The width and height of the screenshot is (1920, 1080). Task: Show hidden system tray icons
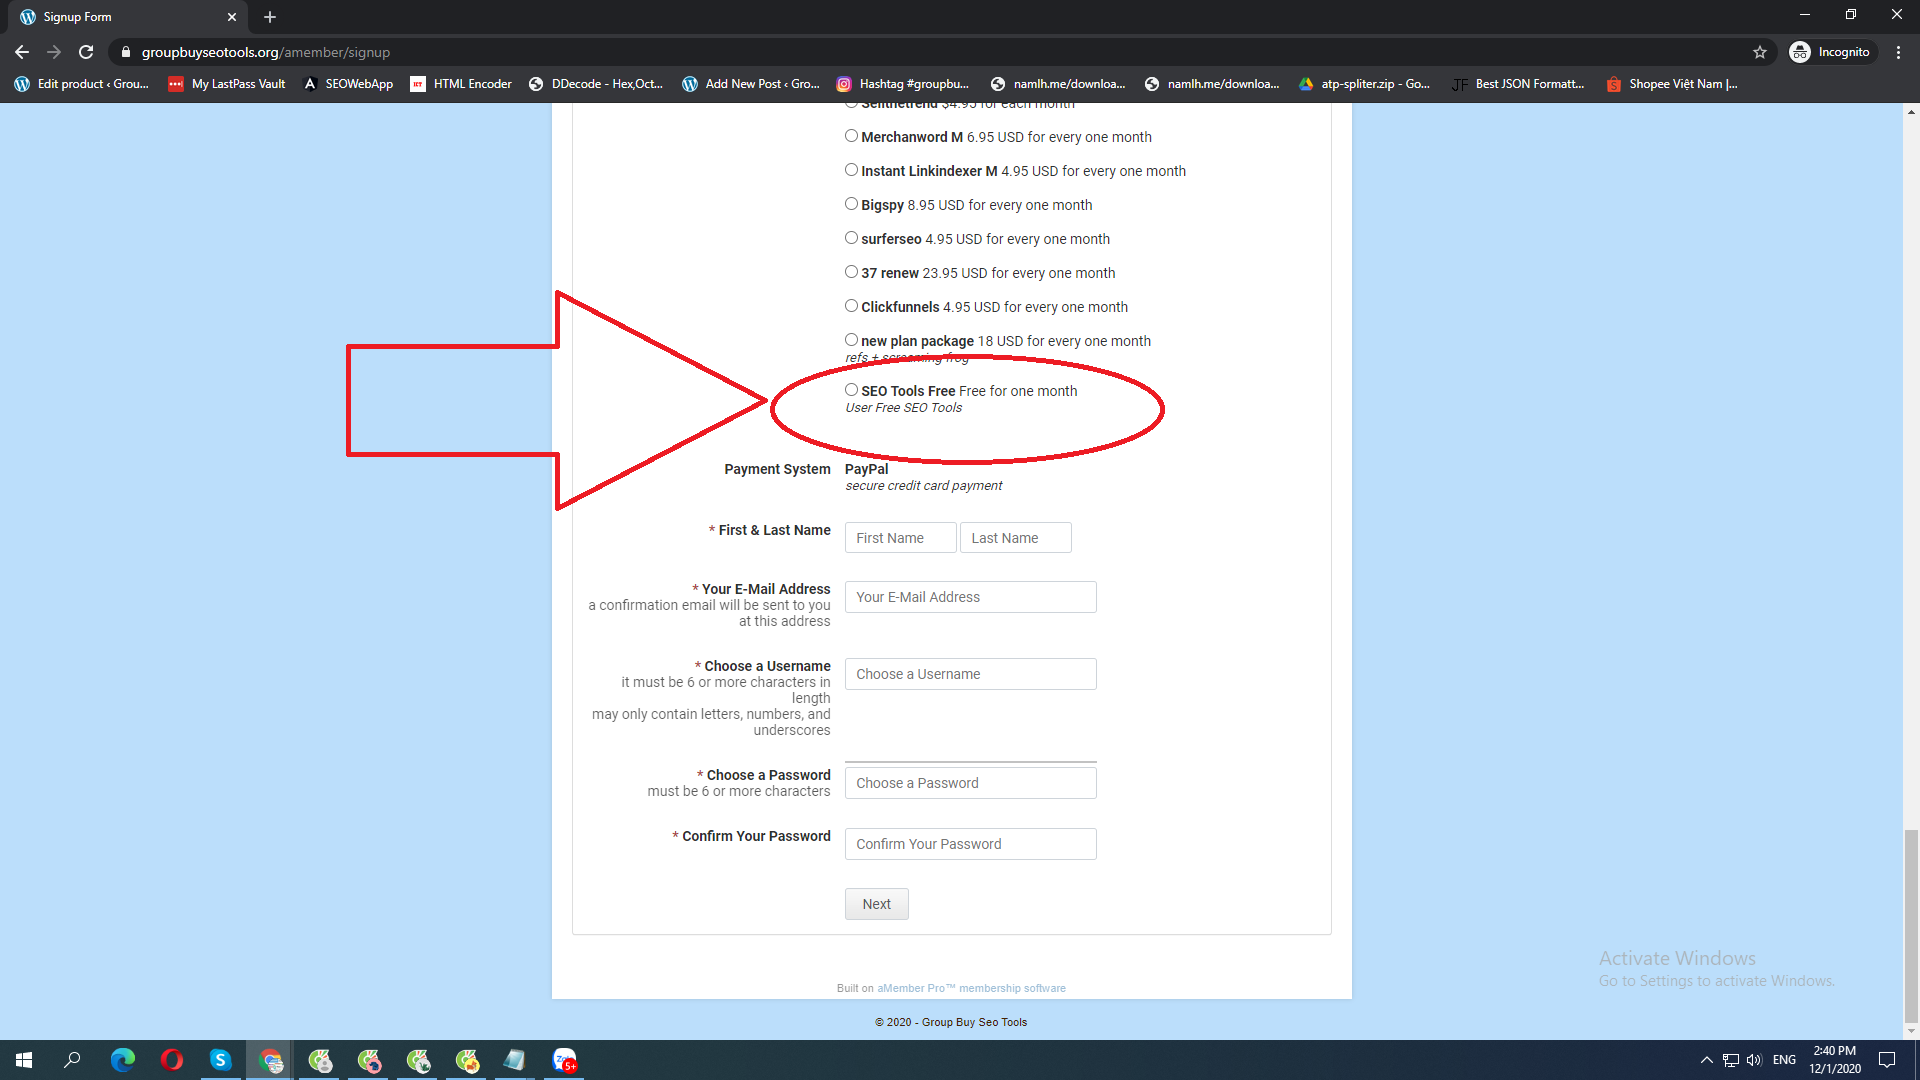(x=1706, y=1060)
